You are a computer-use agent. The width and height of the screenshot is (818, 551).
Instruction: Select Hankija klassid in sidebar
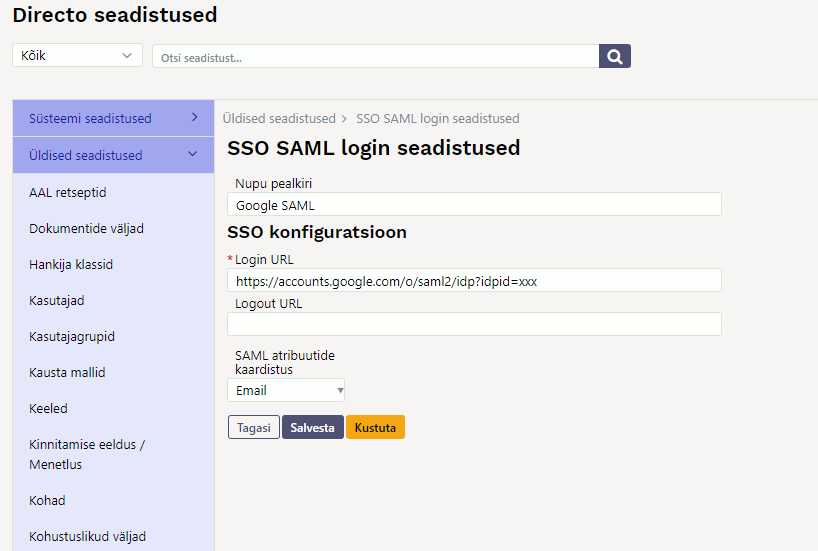[x=71, y=265]
